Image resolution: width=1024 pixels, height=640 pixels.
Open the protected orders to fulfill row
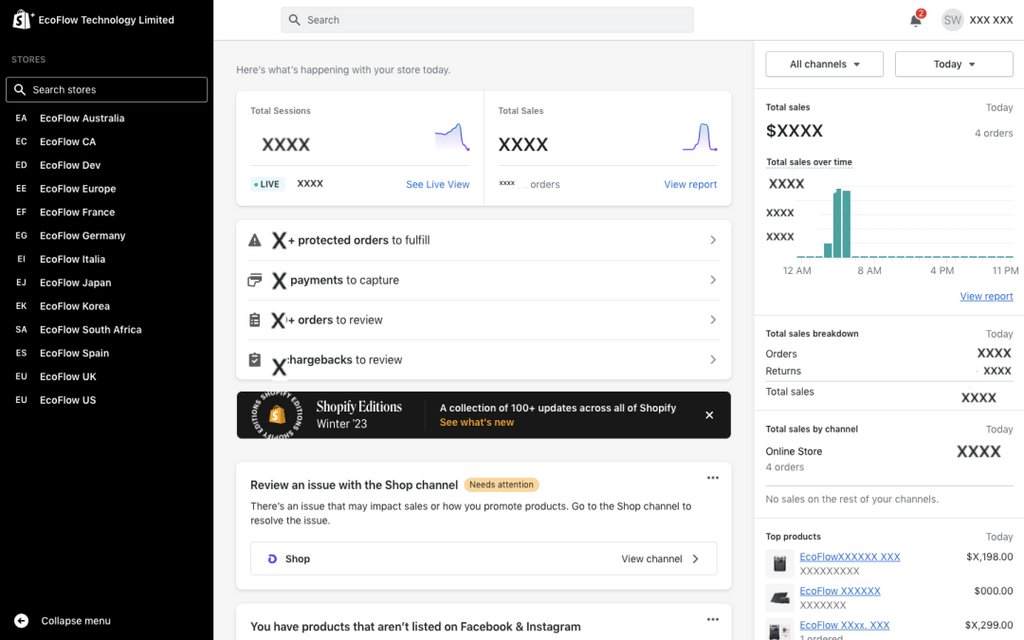tap(483, 240)
